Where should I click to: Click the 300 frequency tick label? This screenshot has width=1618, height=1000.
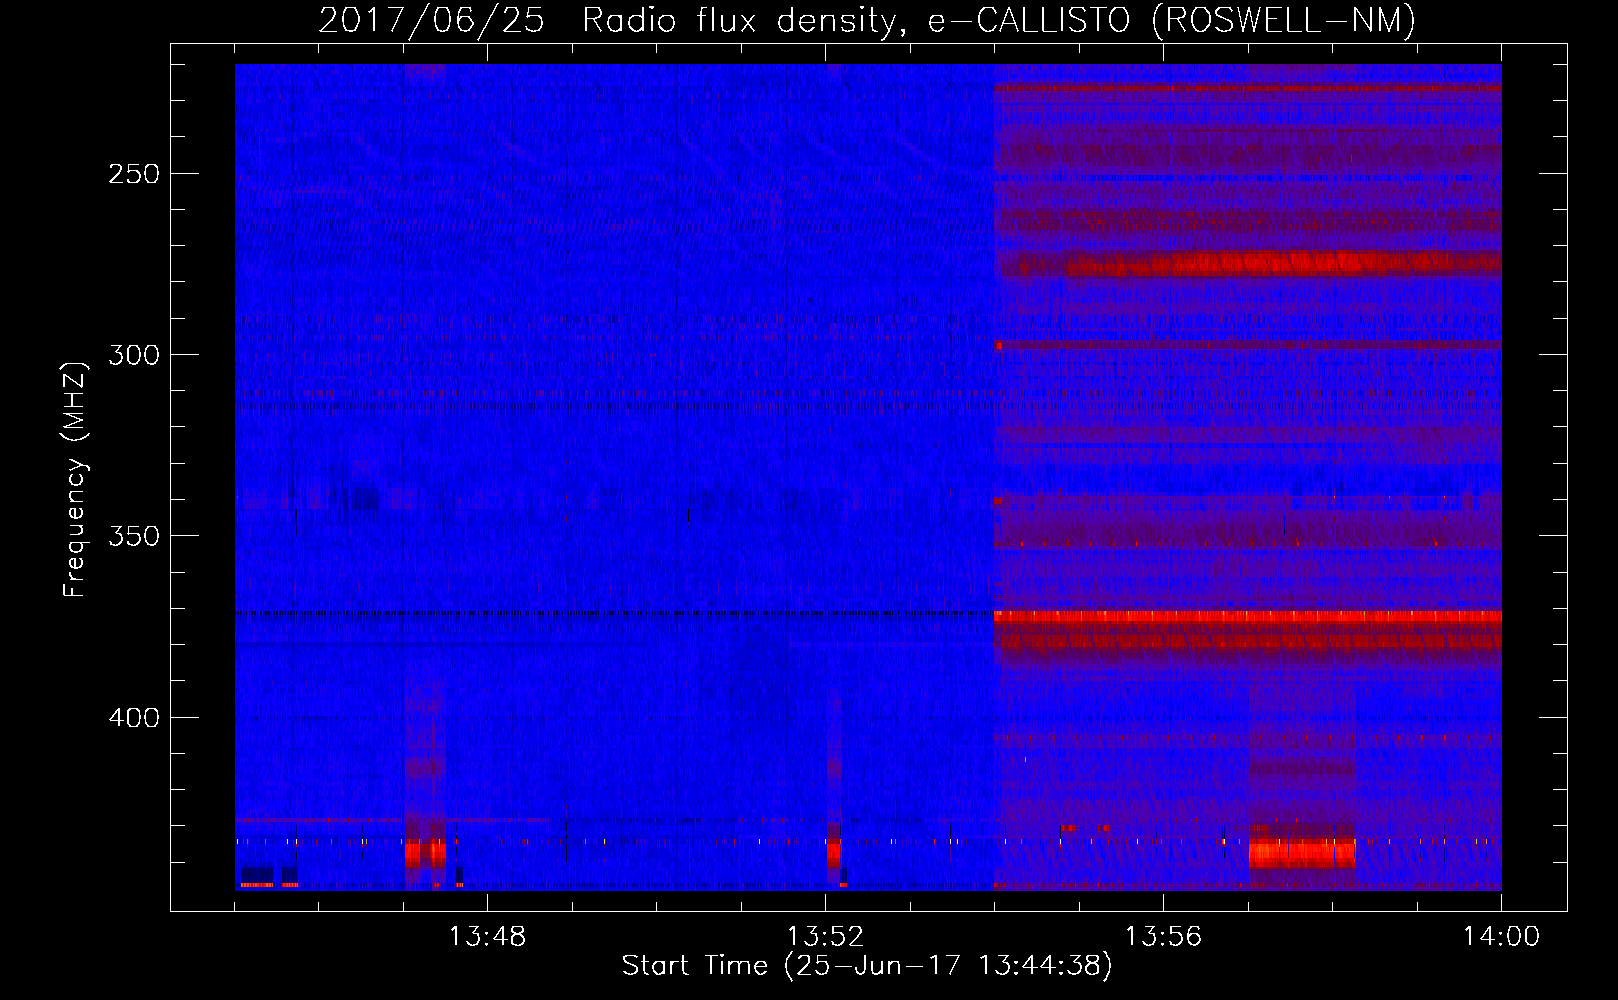pos(133,355)
